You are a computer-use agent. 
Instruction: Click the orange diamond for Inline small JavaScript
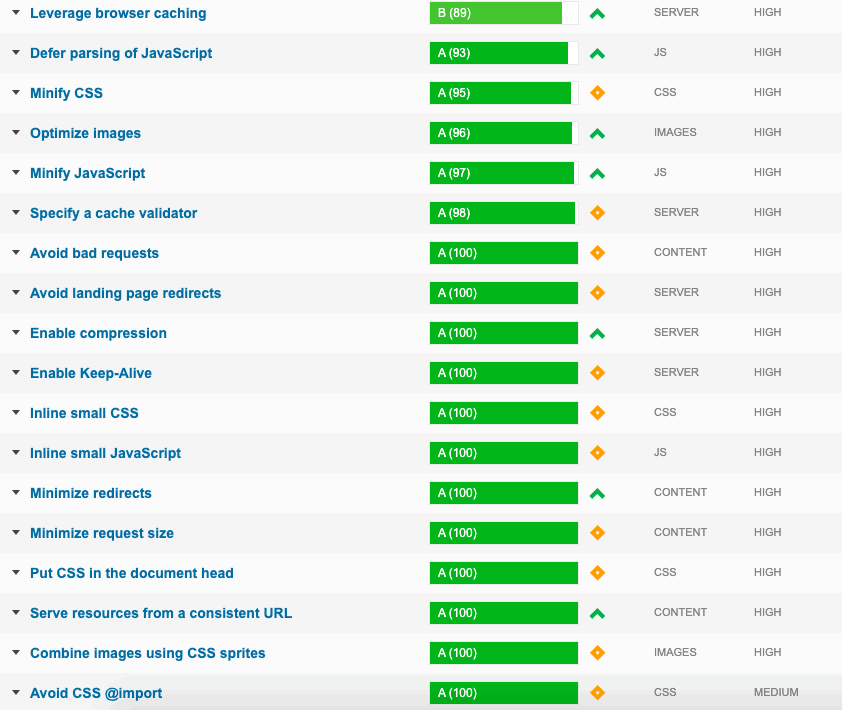tap(597, 453)
